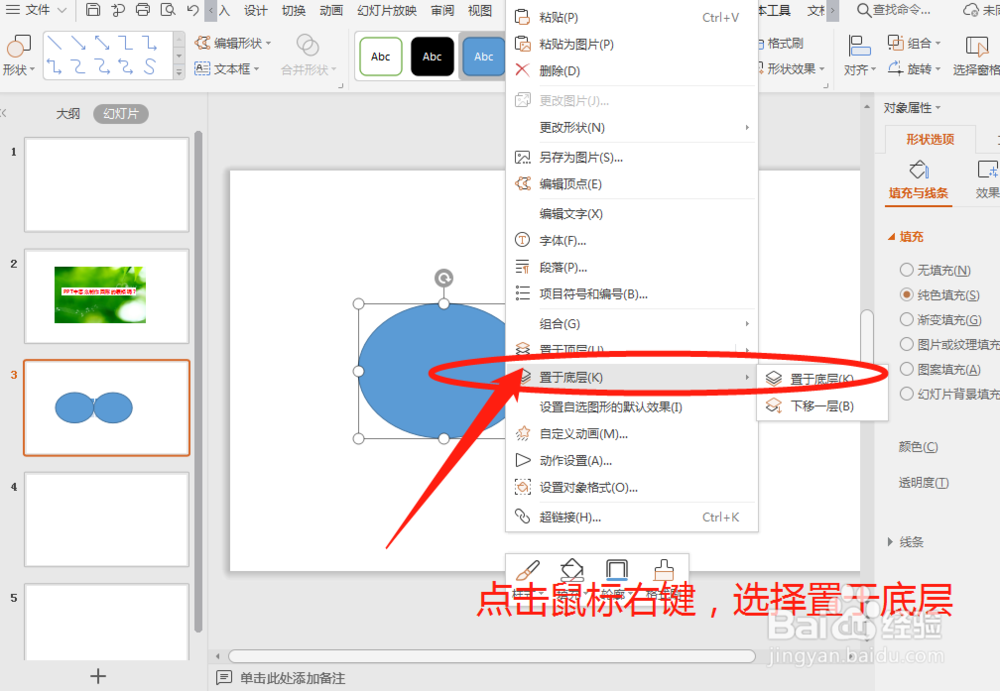The width and height of the screenshot is (1000, 691).
Task: Click the outline (轮廓) icon on the floating toolbar
Action: pos(615,570)
